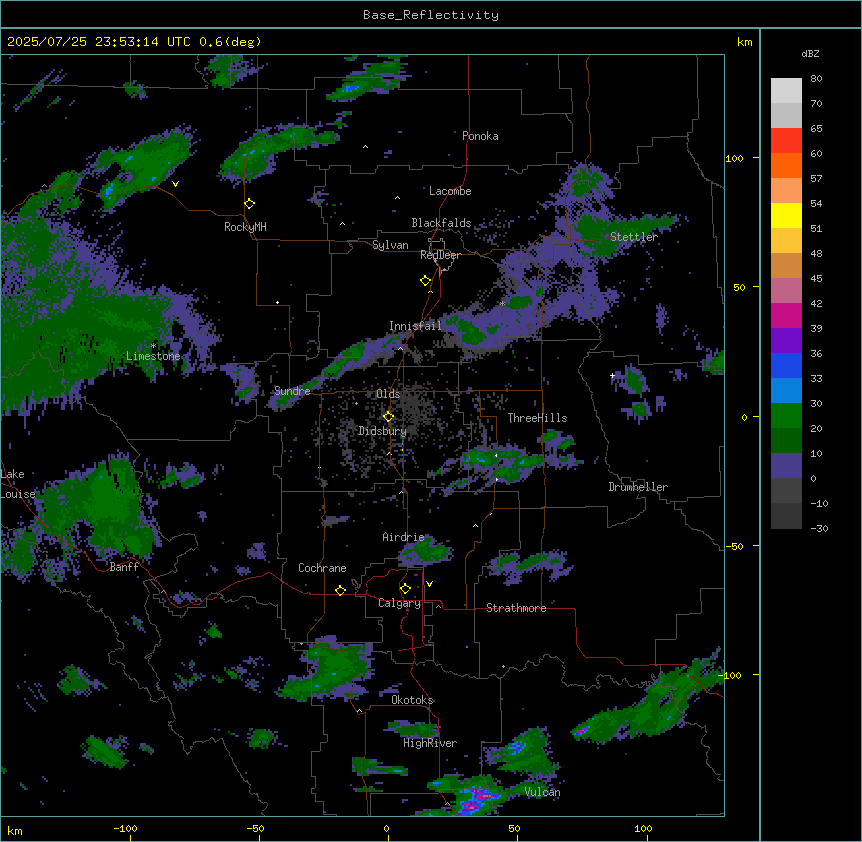Click the Airdrie label
This screenshot has height=842, width=862.
[x=403, y=537]
